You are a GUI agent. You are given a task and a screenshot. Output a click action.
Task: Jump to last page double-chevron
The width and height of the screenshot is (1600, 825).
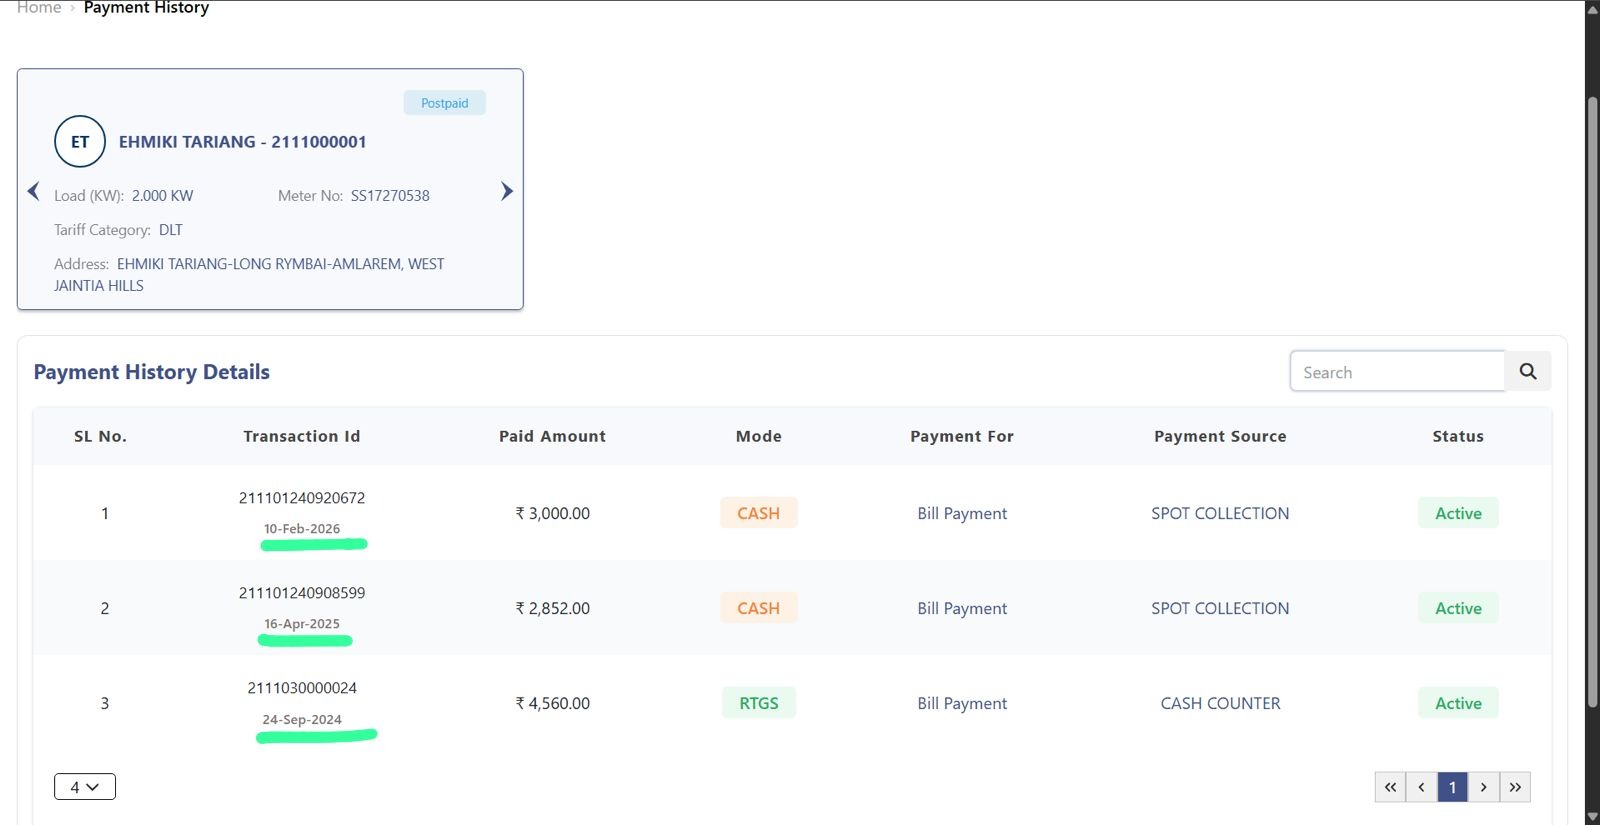point(1515,787)
